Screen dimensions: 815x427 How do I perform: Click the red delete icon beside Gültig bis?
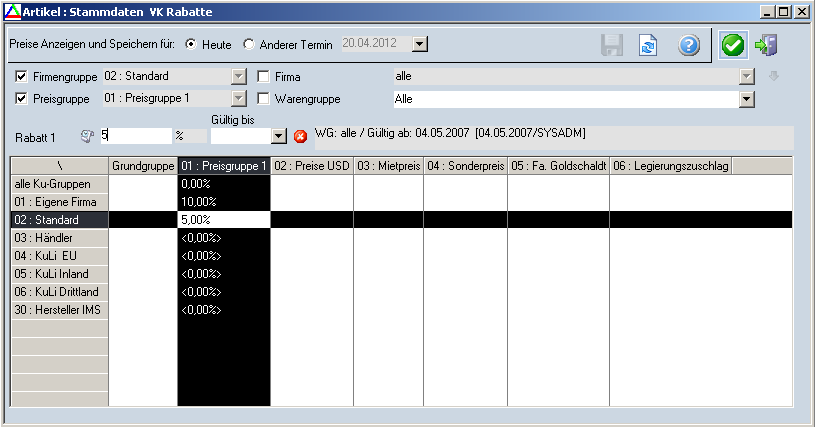pyautogui.click(x=300, y=136)
